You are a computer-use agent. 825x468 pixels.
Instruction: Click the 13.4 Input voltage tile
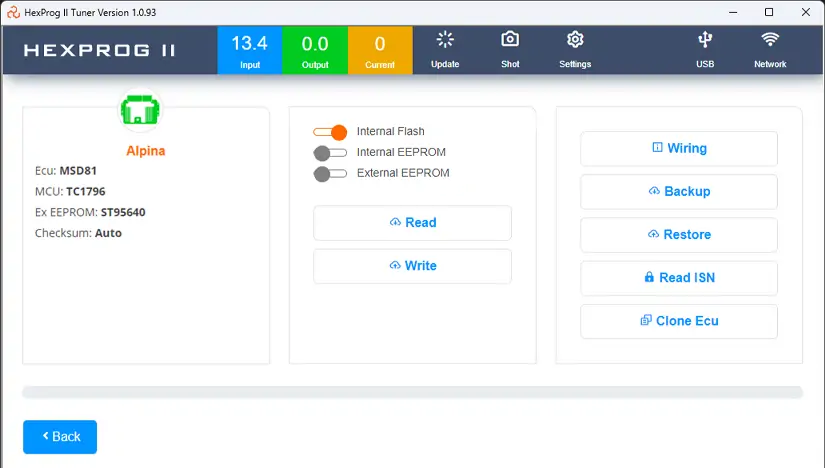tap(250, 50)
